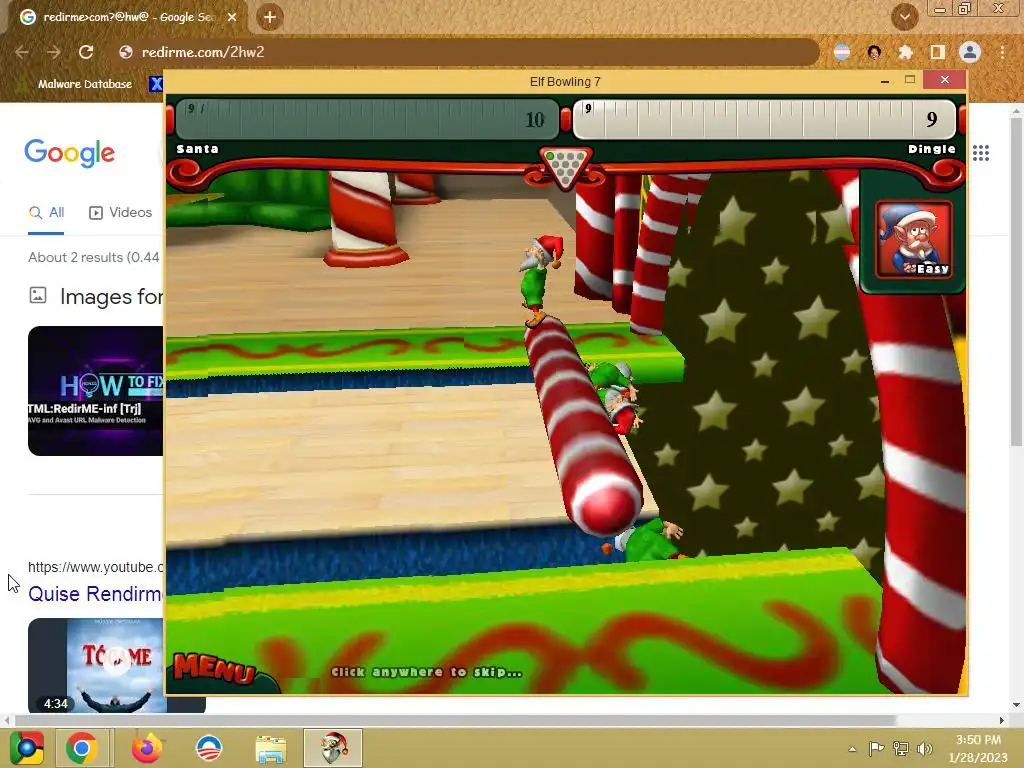Click the 'Images for' heading
This screenshot has height=768, width=1024.
click(x=111, y=296)
